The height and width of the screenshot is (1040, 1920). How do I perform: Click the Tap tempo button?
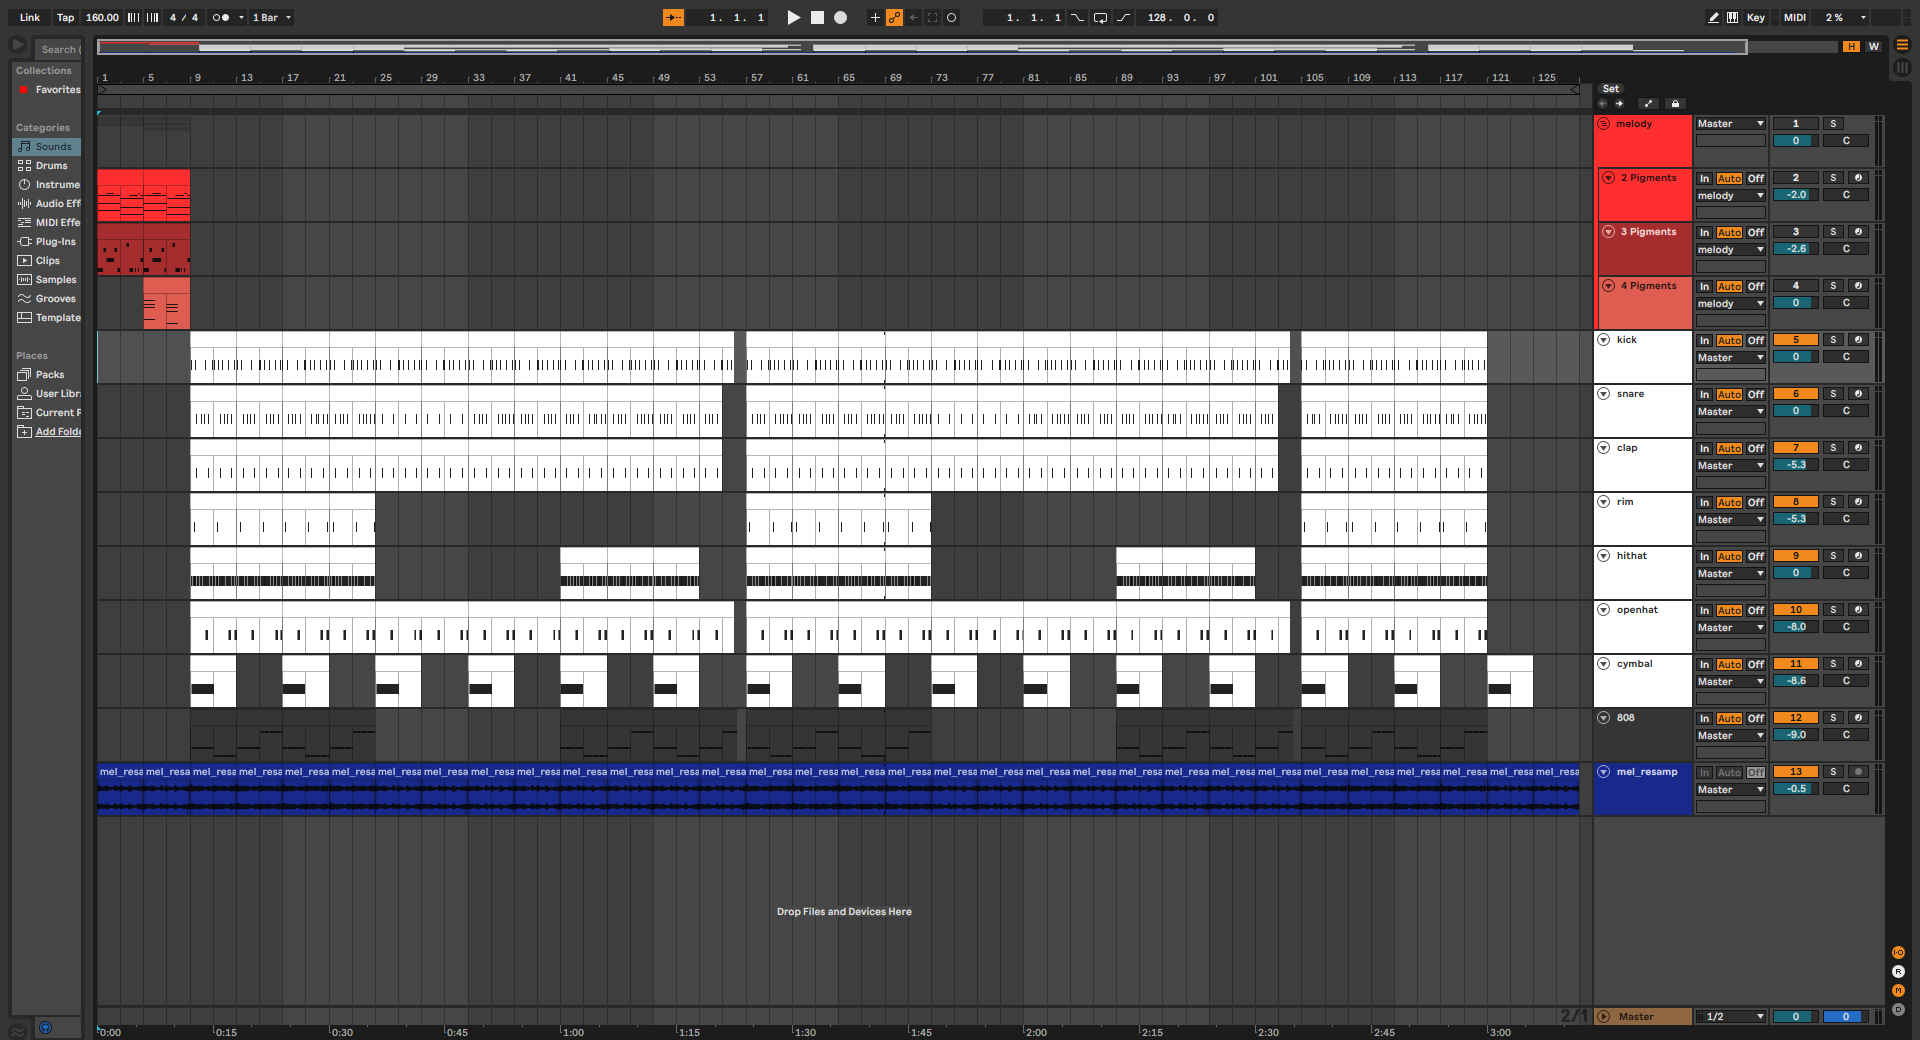coord(65,17)
